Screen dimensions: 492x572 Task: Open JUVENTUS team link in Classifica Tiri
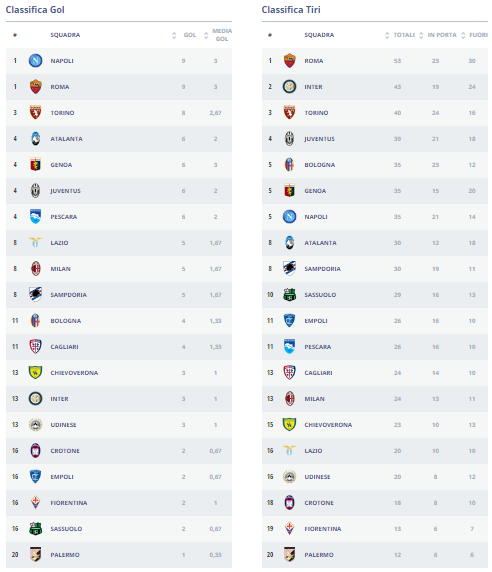tap(319, 139)
